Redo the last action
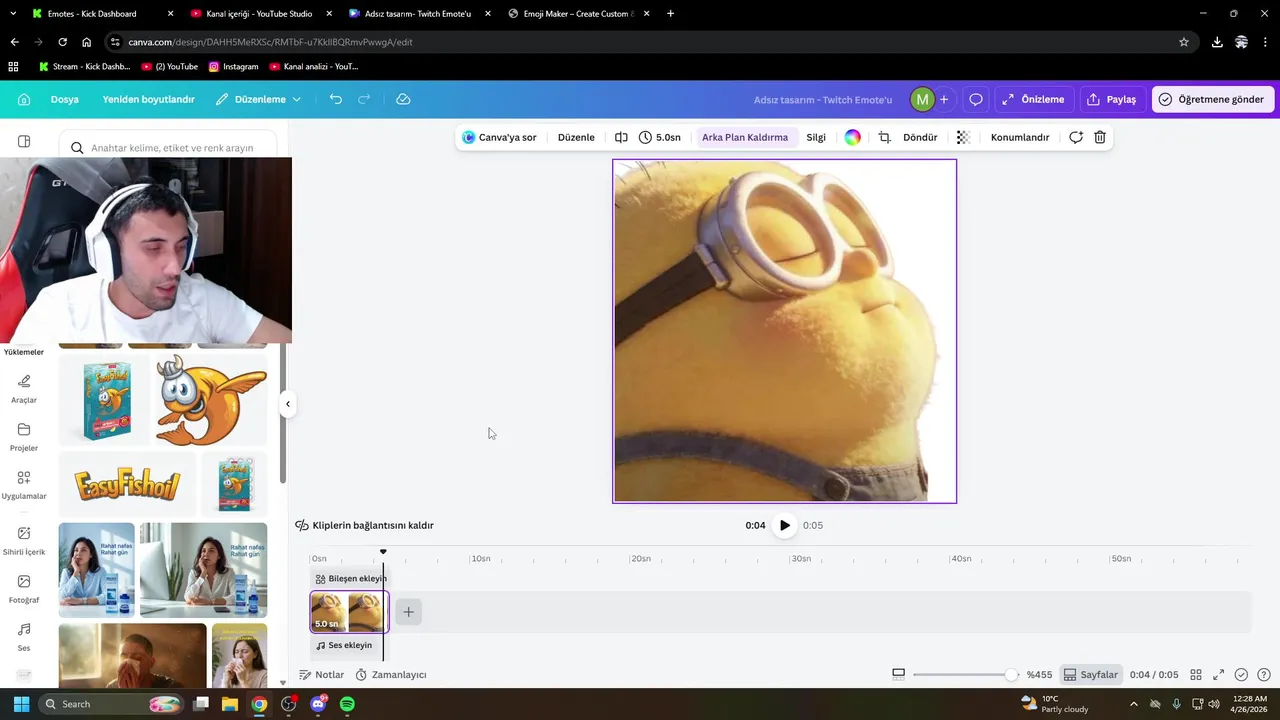The height and width of the screenshot is (720, 1280). point(364,99)
